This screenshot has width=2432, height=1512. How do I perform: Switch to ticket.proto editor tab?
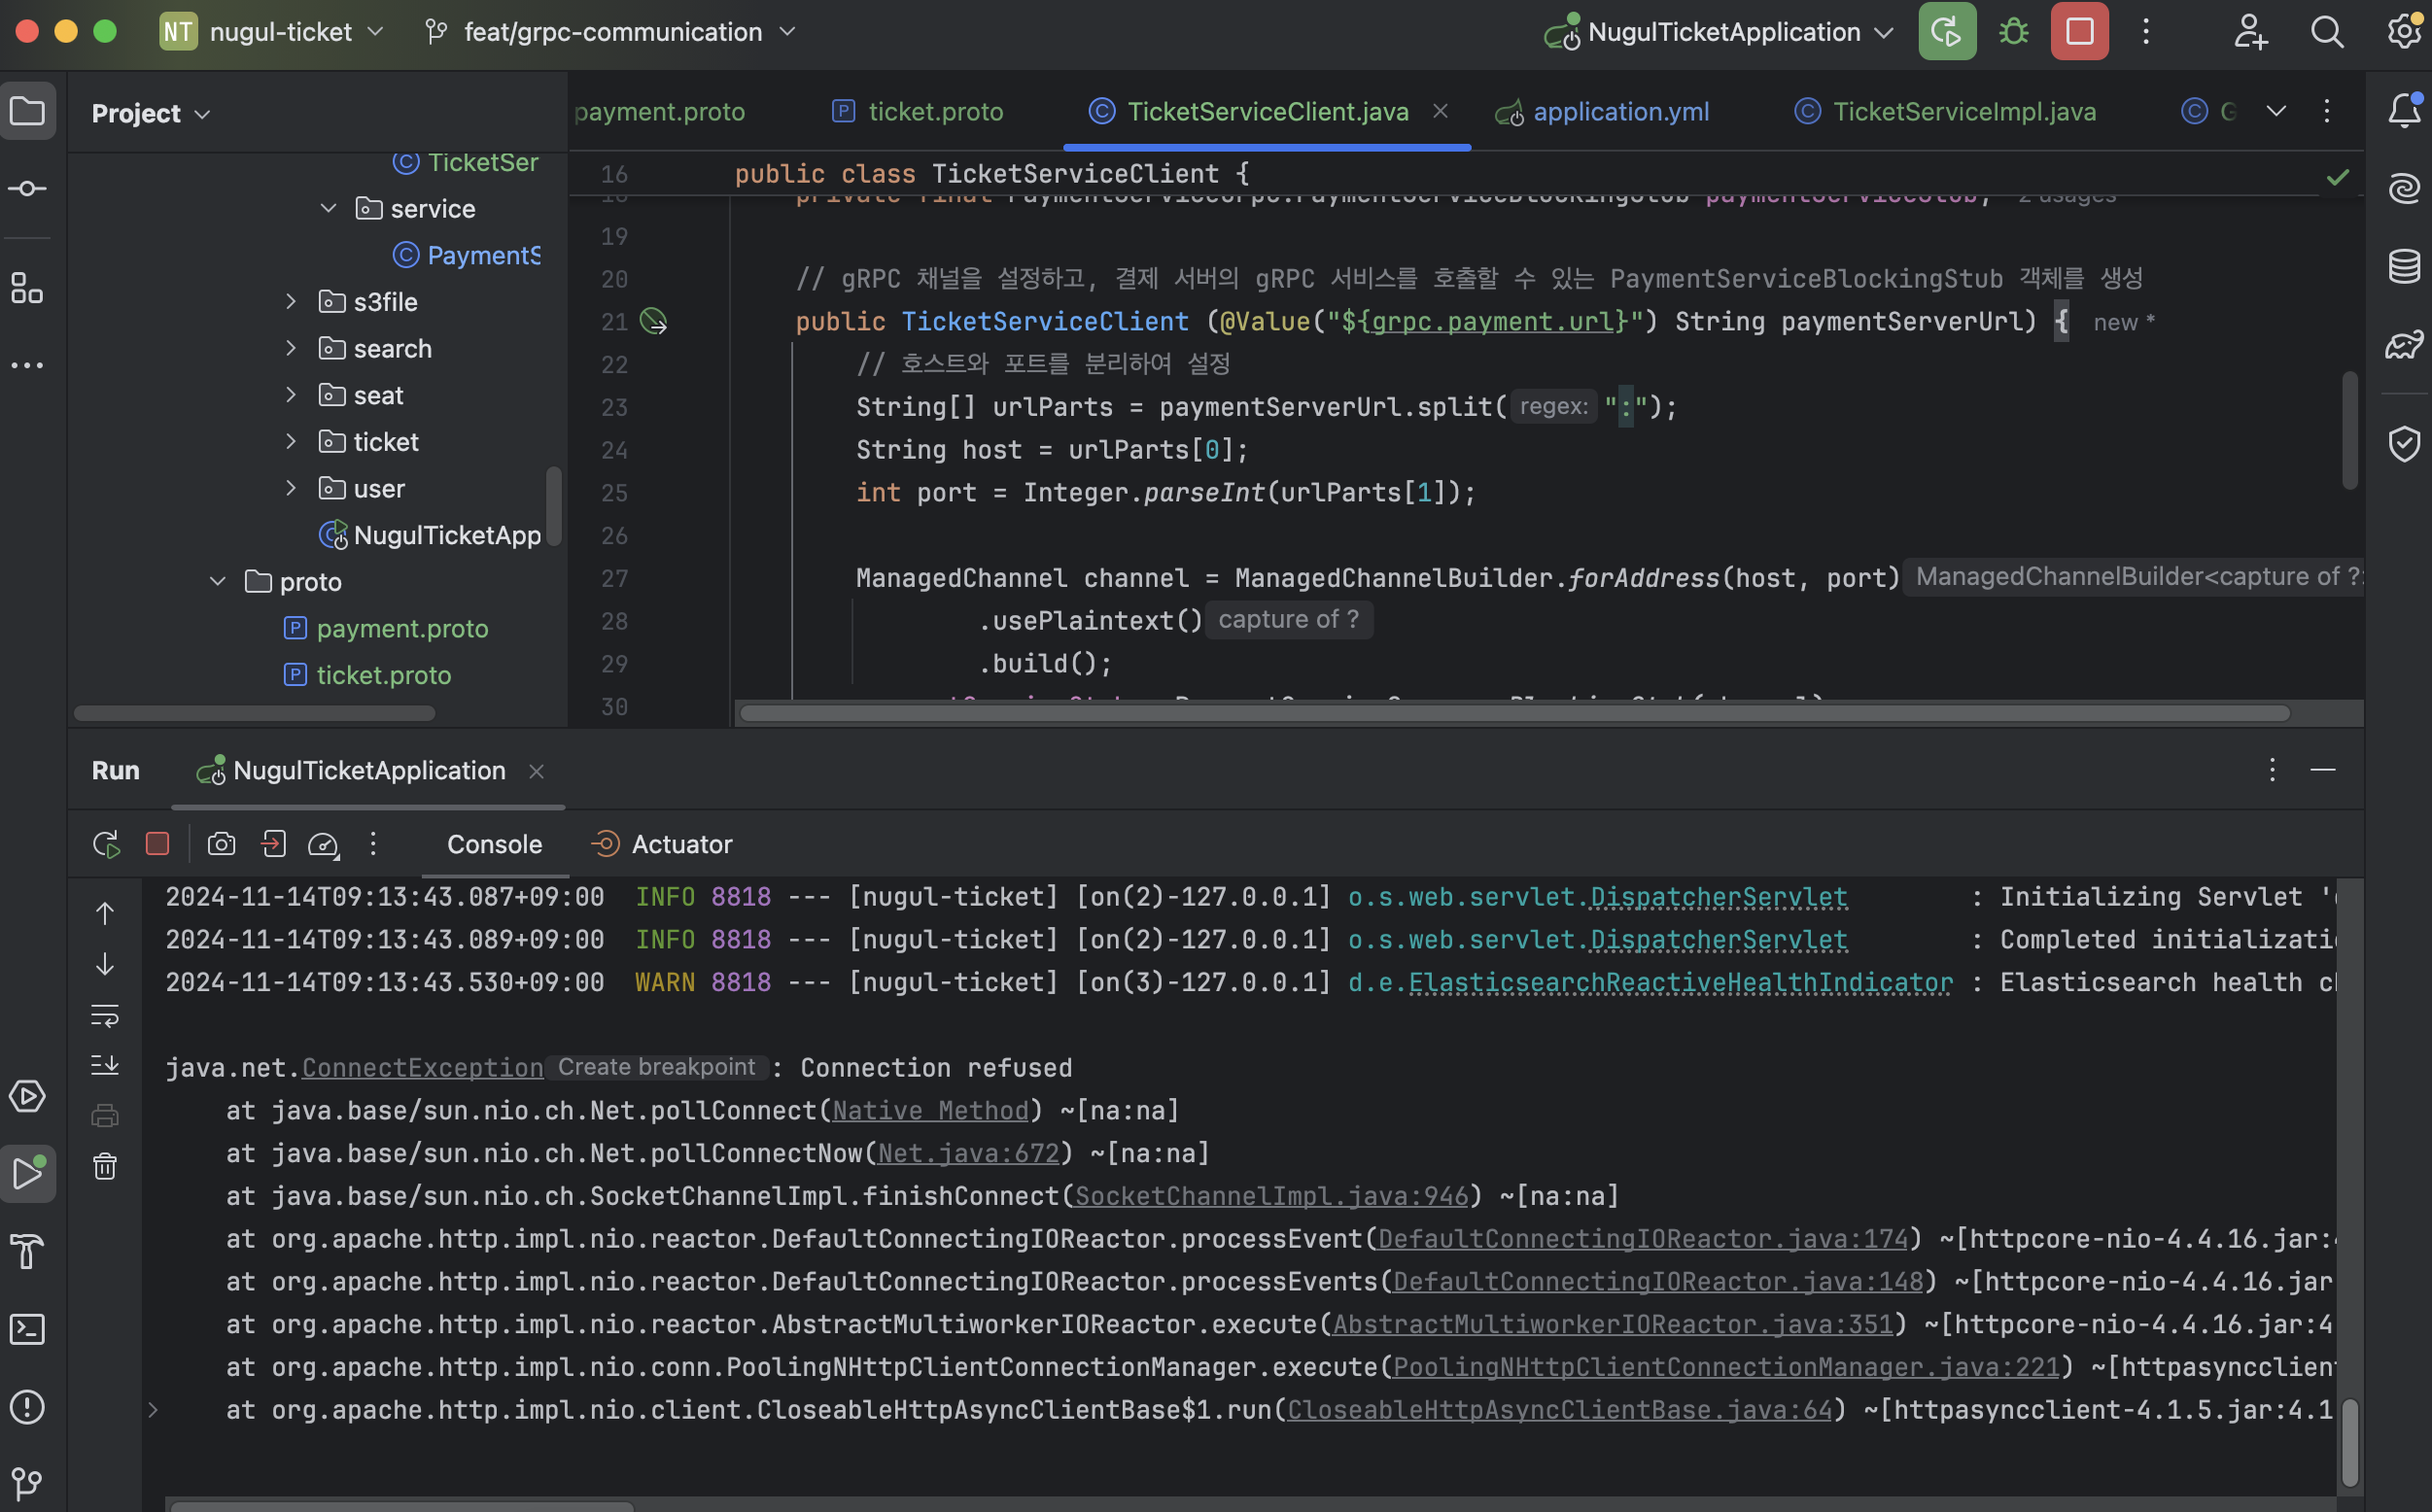pyautogui.click(x=917, y=111)
